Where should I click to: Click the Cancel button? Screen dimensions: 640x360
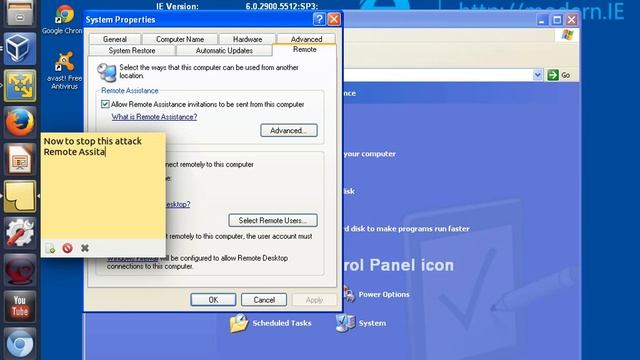(264, 300)
